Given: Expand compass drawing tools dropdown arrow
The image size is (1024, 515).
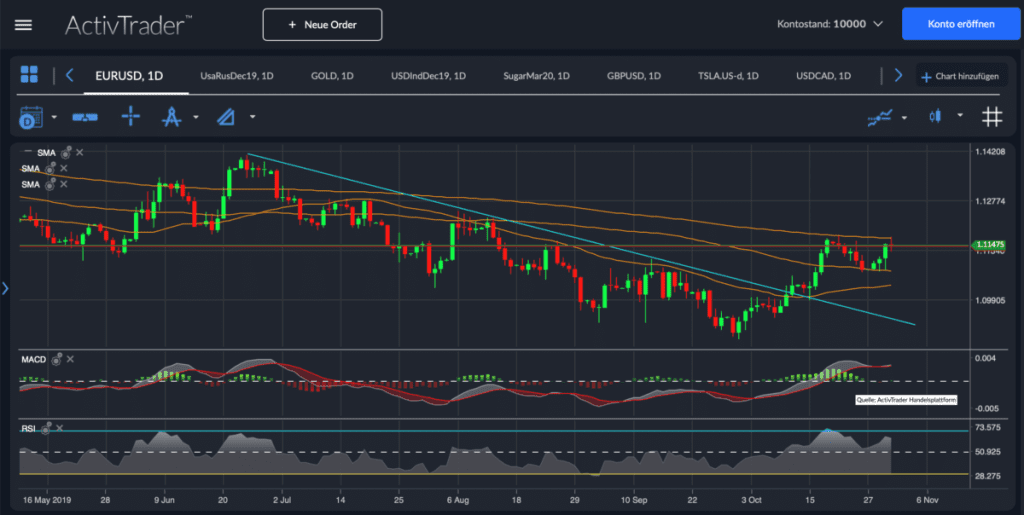Looking at the screenshot, I should coord(196,117).
